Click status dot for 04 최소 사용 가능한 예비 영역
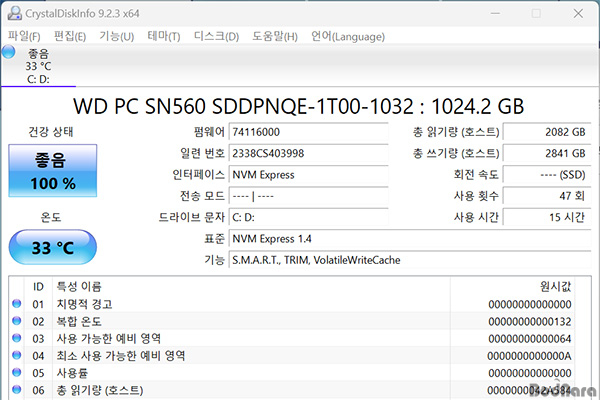This screenshot has height=400, width=600. 16,355
